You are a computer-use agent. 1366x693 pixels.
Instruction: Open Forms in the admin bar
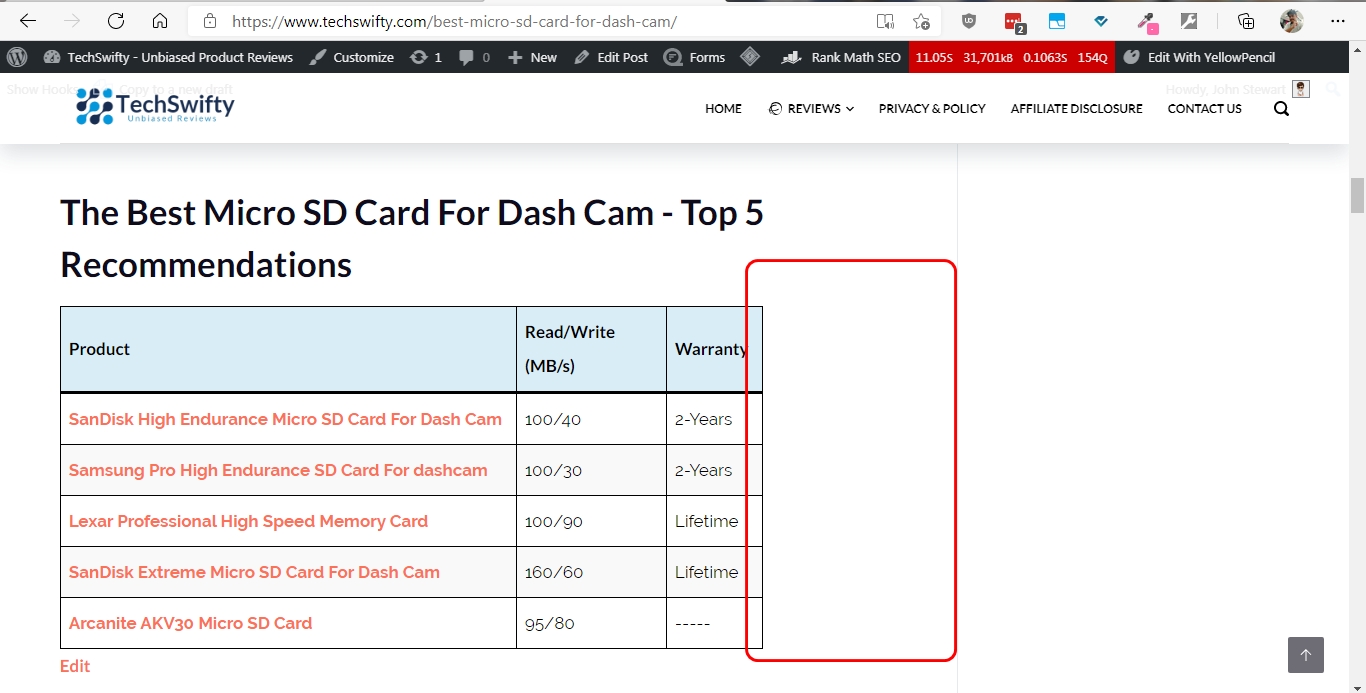(695, 57)
